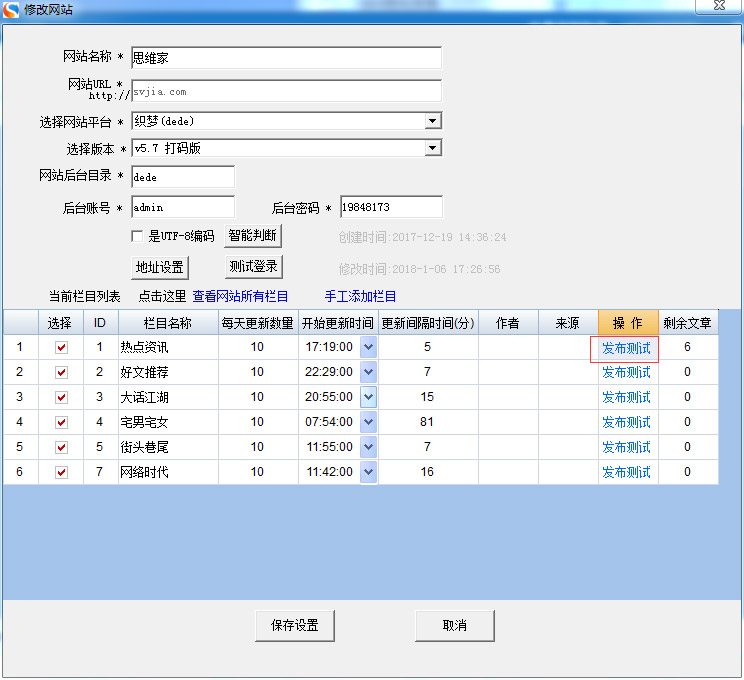The image size is (744, 680).
Task: Expand time dropdown for 20:55:00
Action: click(x=368, y=397)
